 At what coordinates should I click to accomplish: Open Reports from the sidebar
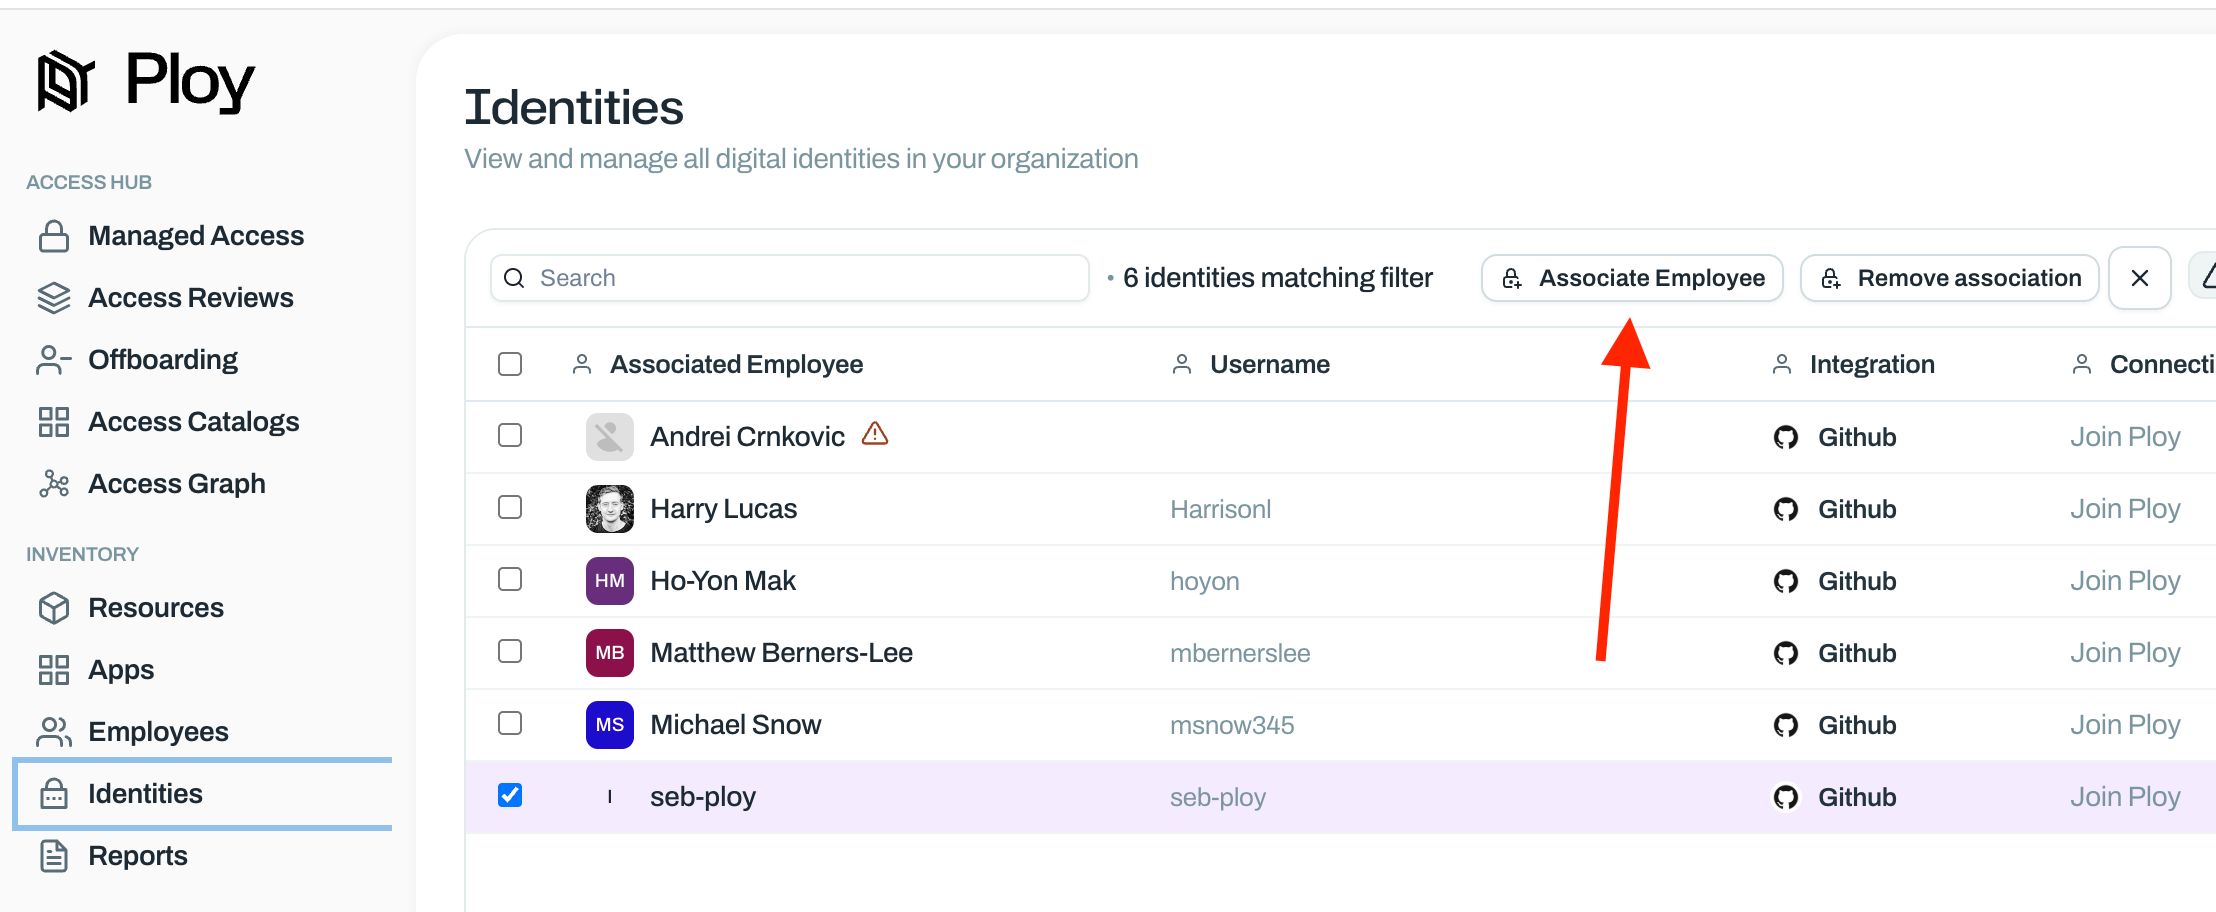tap(138, 856)
